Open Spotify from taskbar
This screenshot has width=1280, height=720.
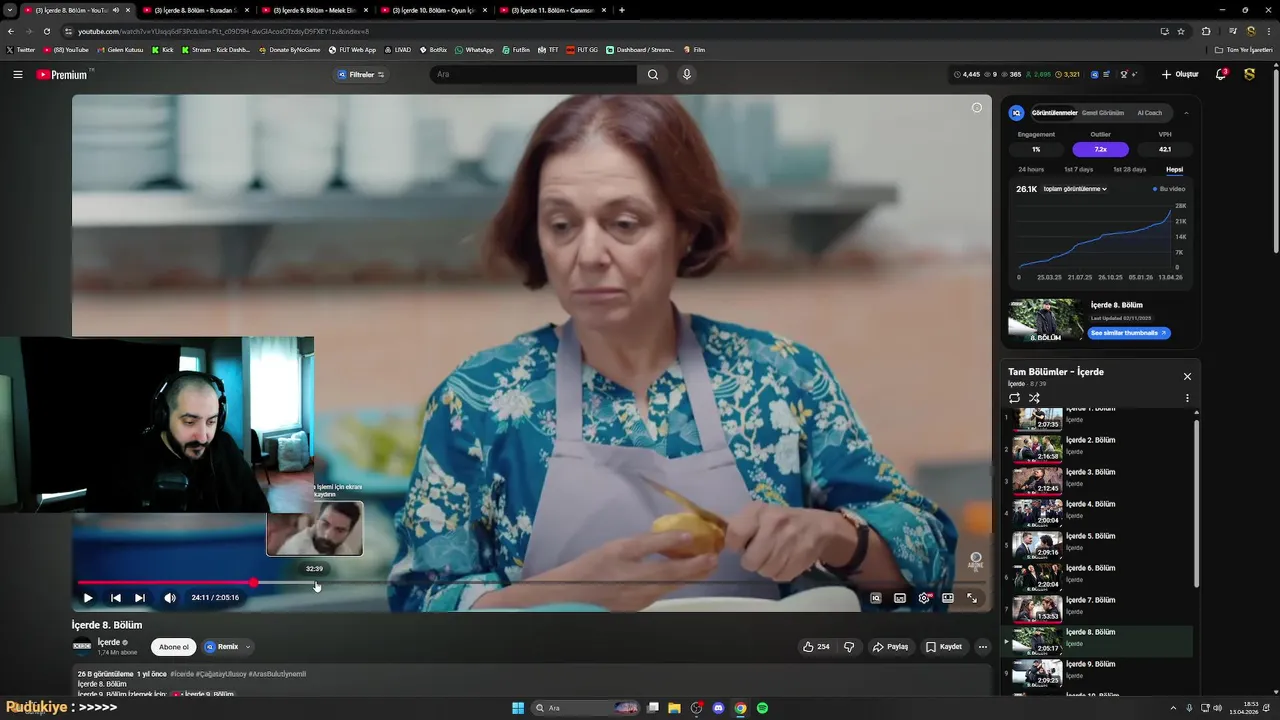[762, 708]
